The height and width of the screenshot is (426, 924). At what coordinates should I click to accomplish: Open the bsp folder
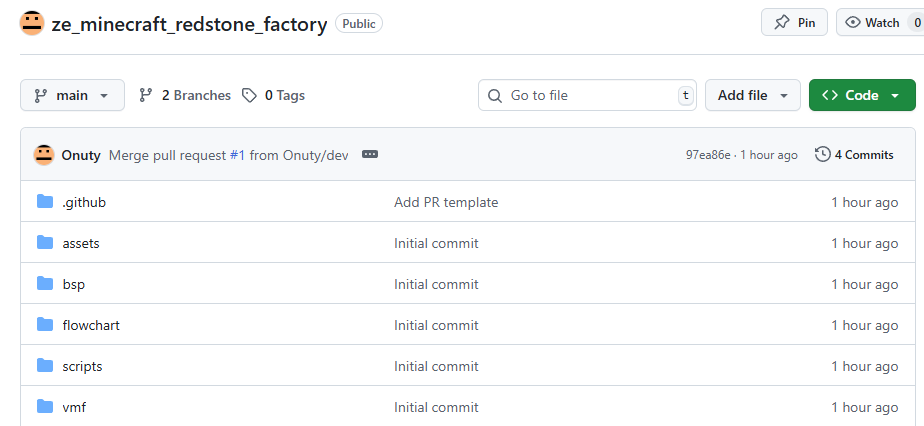click(x=74, y=284)
